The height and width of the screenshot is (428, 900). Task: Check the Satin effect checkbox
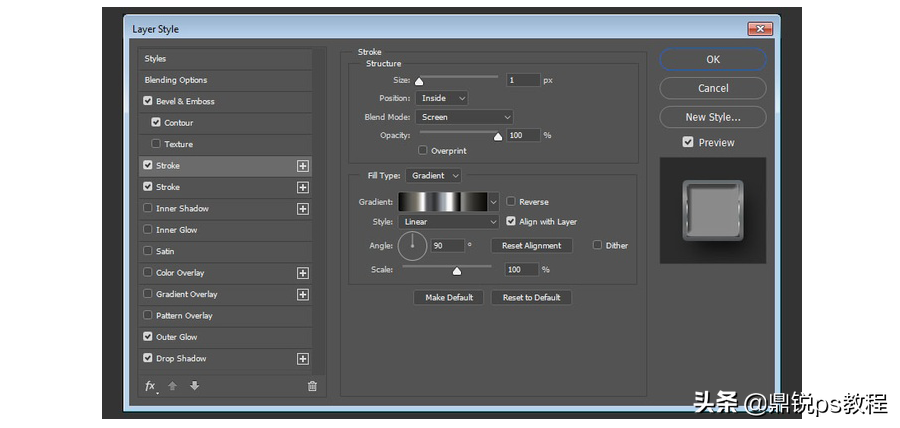(x=148, y=251)
